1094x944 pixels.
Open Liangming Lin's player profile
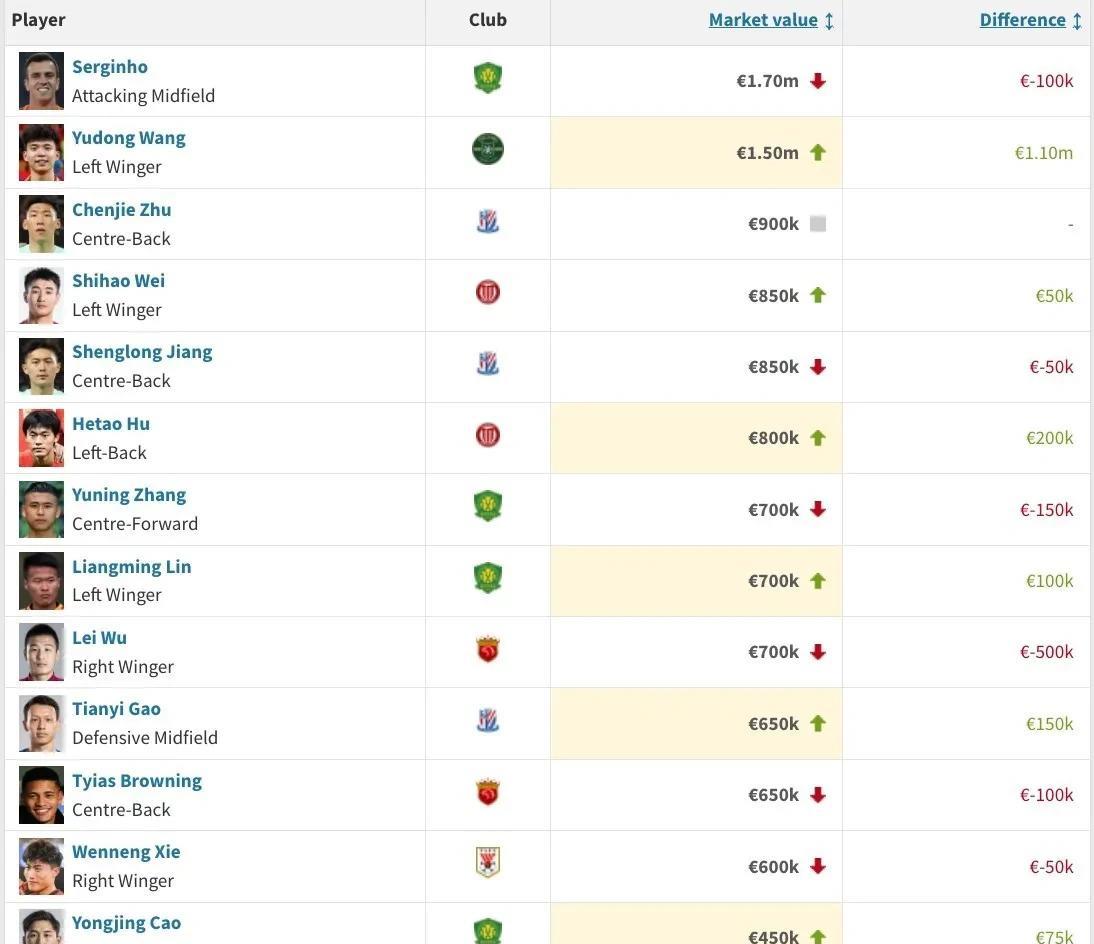[x=131, y=567]
